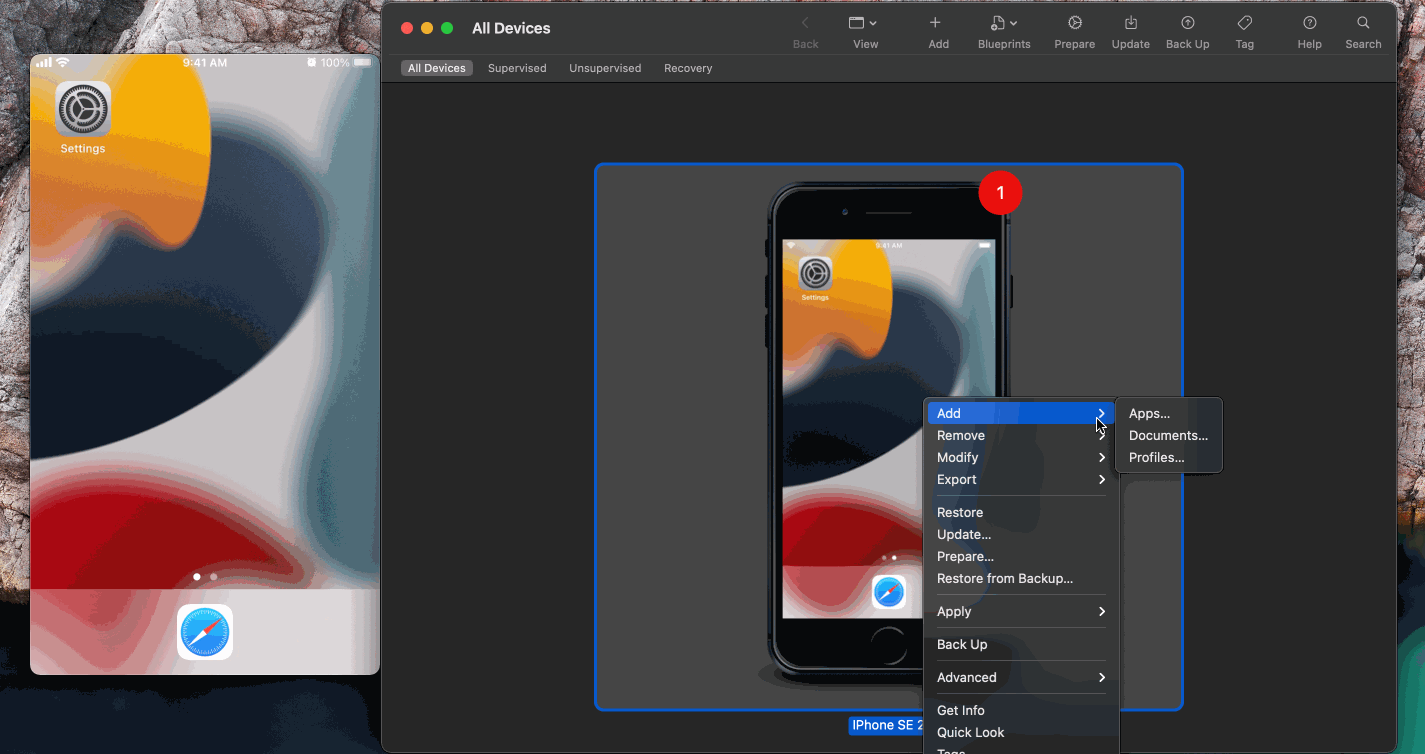The height and width of the screenshot is (754, 1425).
Task: Open the Blueprints toolbar dropdown
Action: click(1004, 23)
